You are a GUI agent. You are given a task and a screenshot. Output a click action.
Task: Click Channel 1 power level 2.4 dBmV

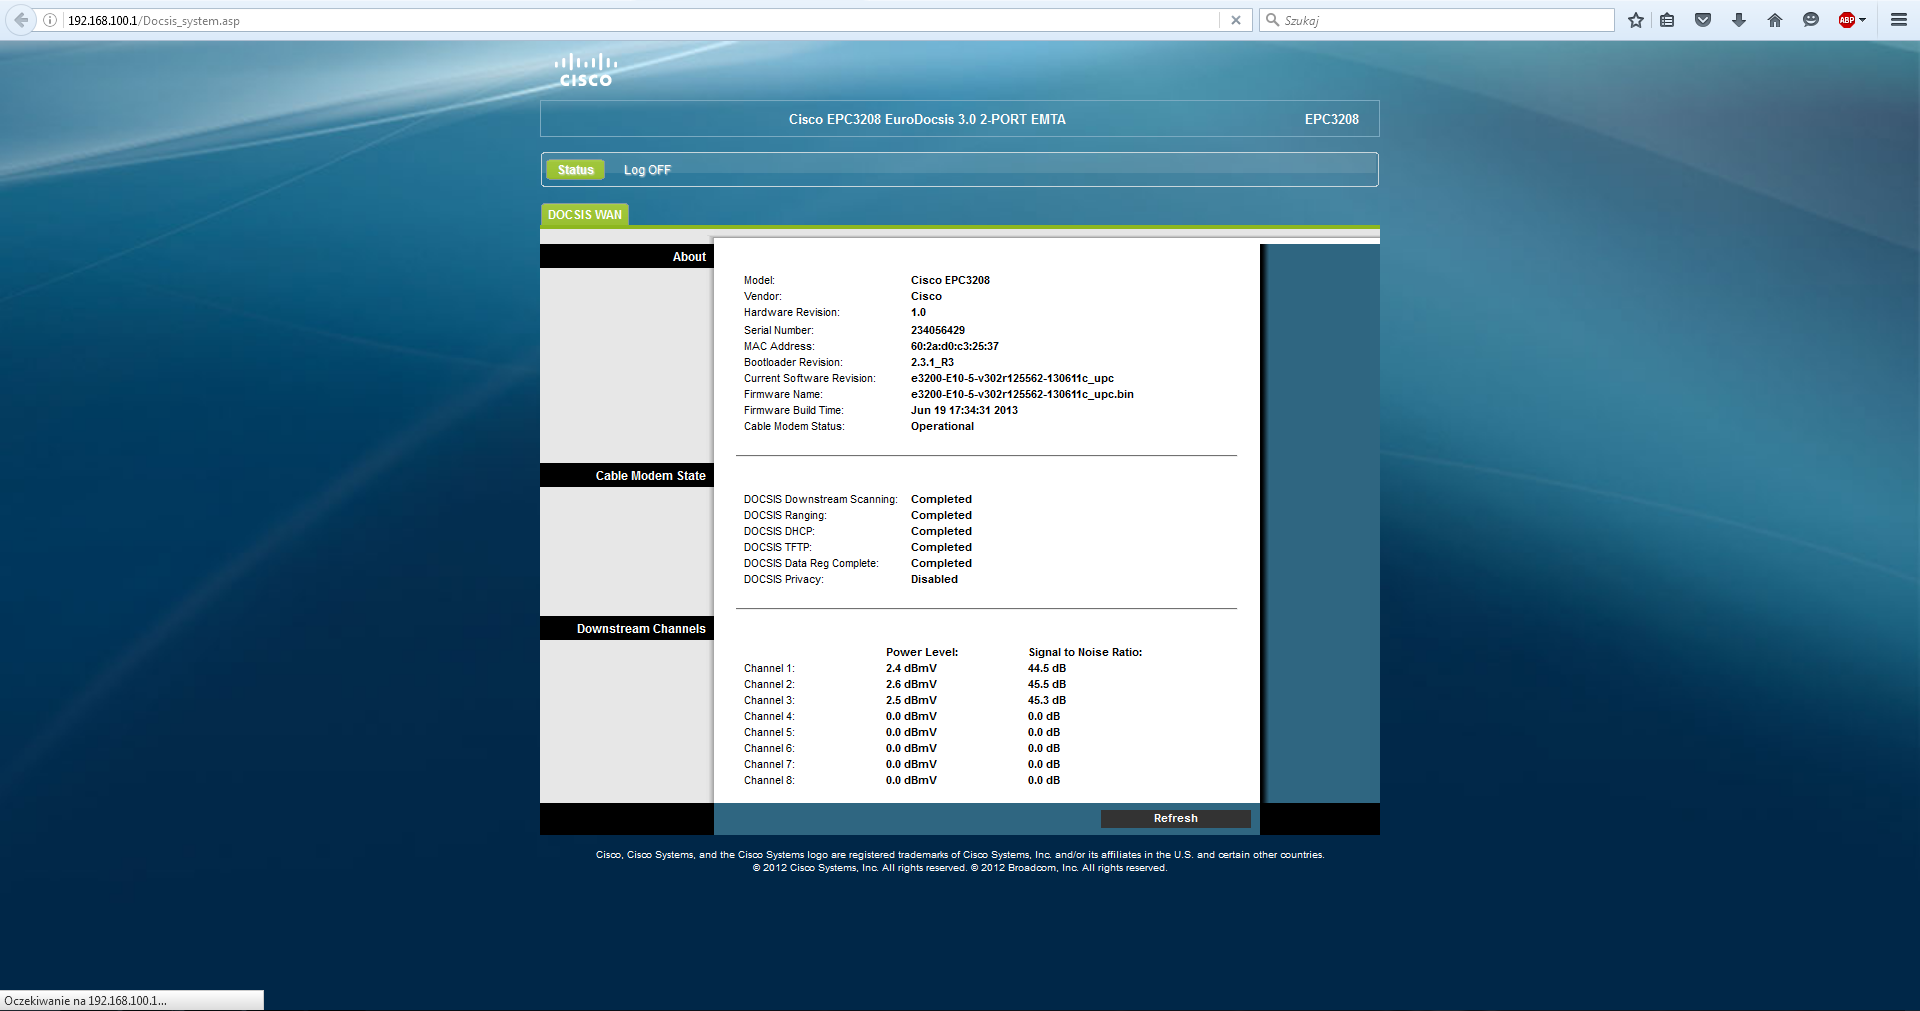click(x=911, y=669)
